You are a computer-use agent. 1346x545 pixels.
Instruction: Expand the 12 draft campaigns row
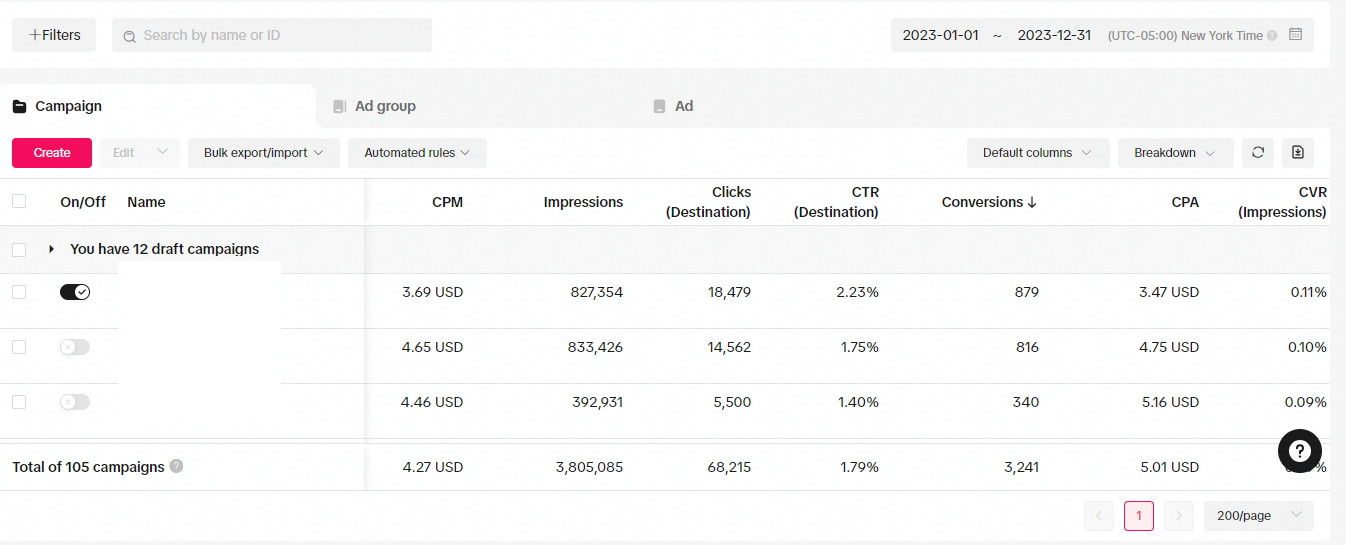[52, 249]
